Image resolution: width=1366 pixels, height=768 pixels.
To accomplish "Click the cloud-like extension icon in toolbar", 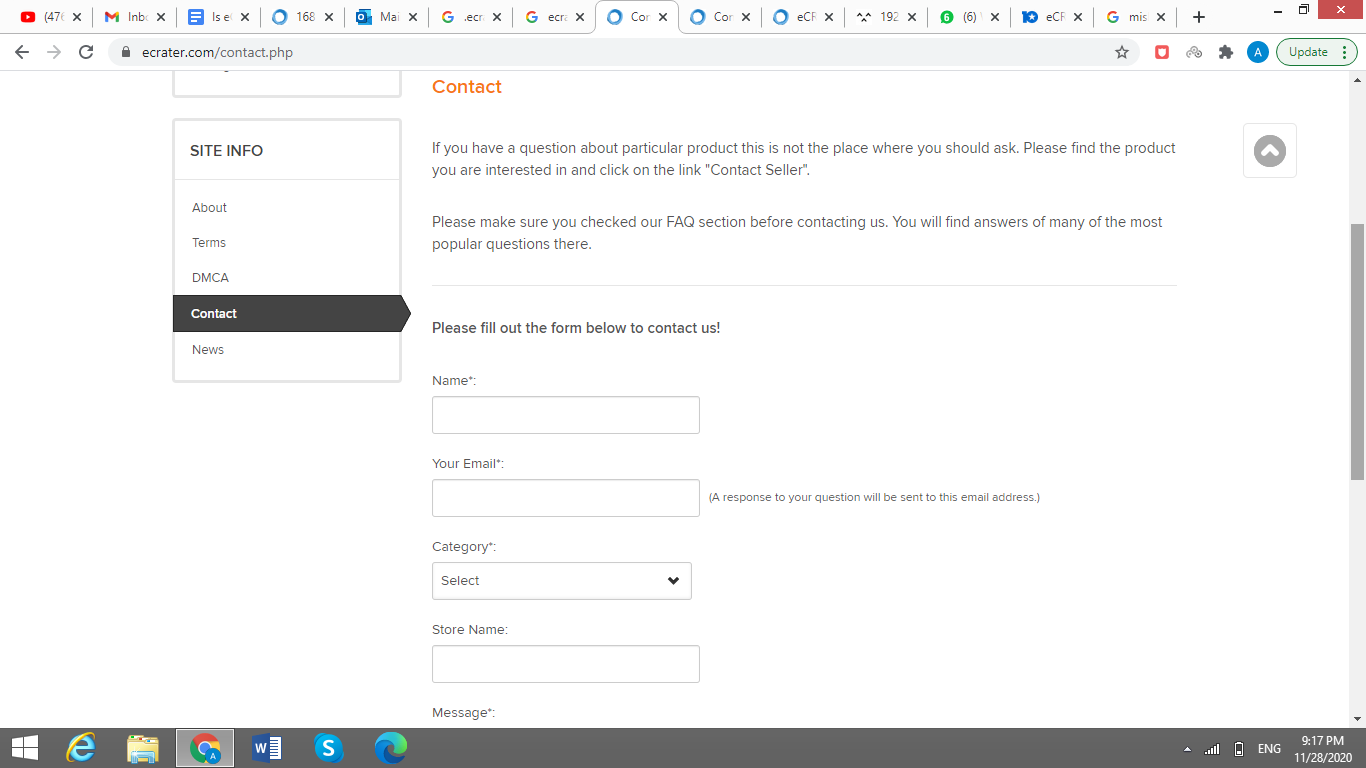I will tap(1194, 52).
